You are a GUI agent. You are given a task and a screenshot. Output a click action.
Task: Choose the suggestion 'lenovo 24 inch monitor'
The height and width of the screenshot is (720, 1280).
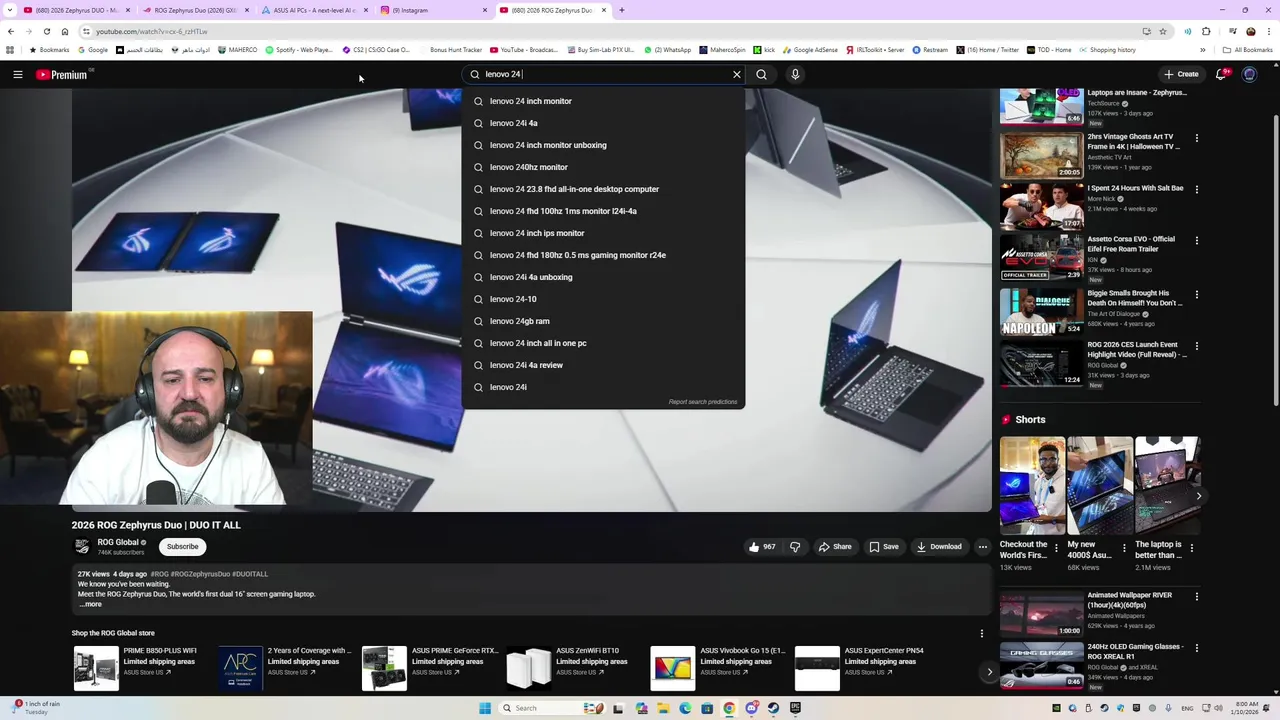coord(603,101)
